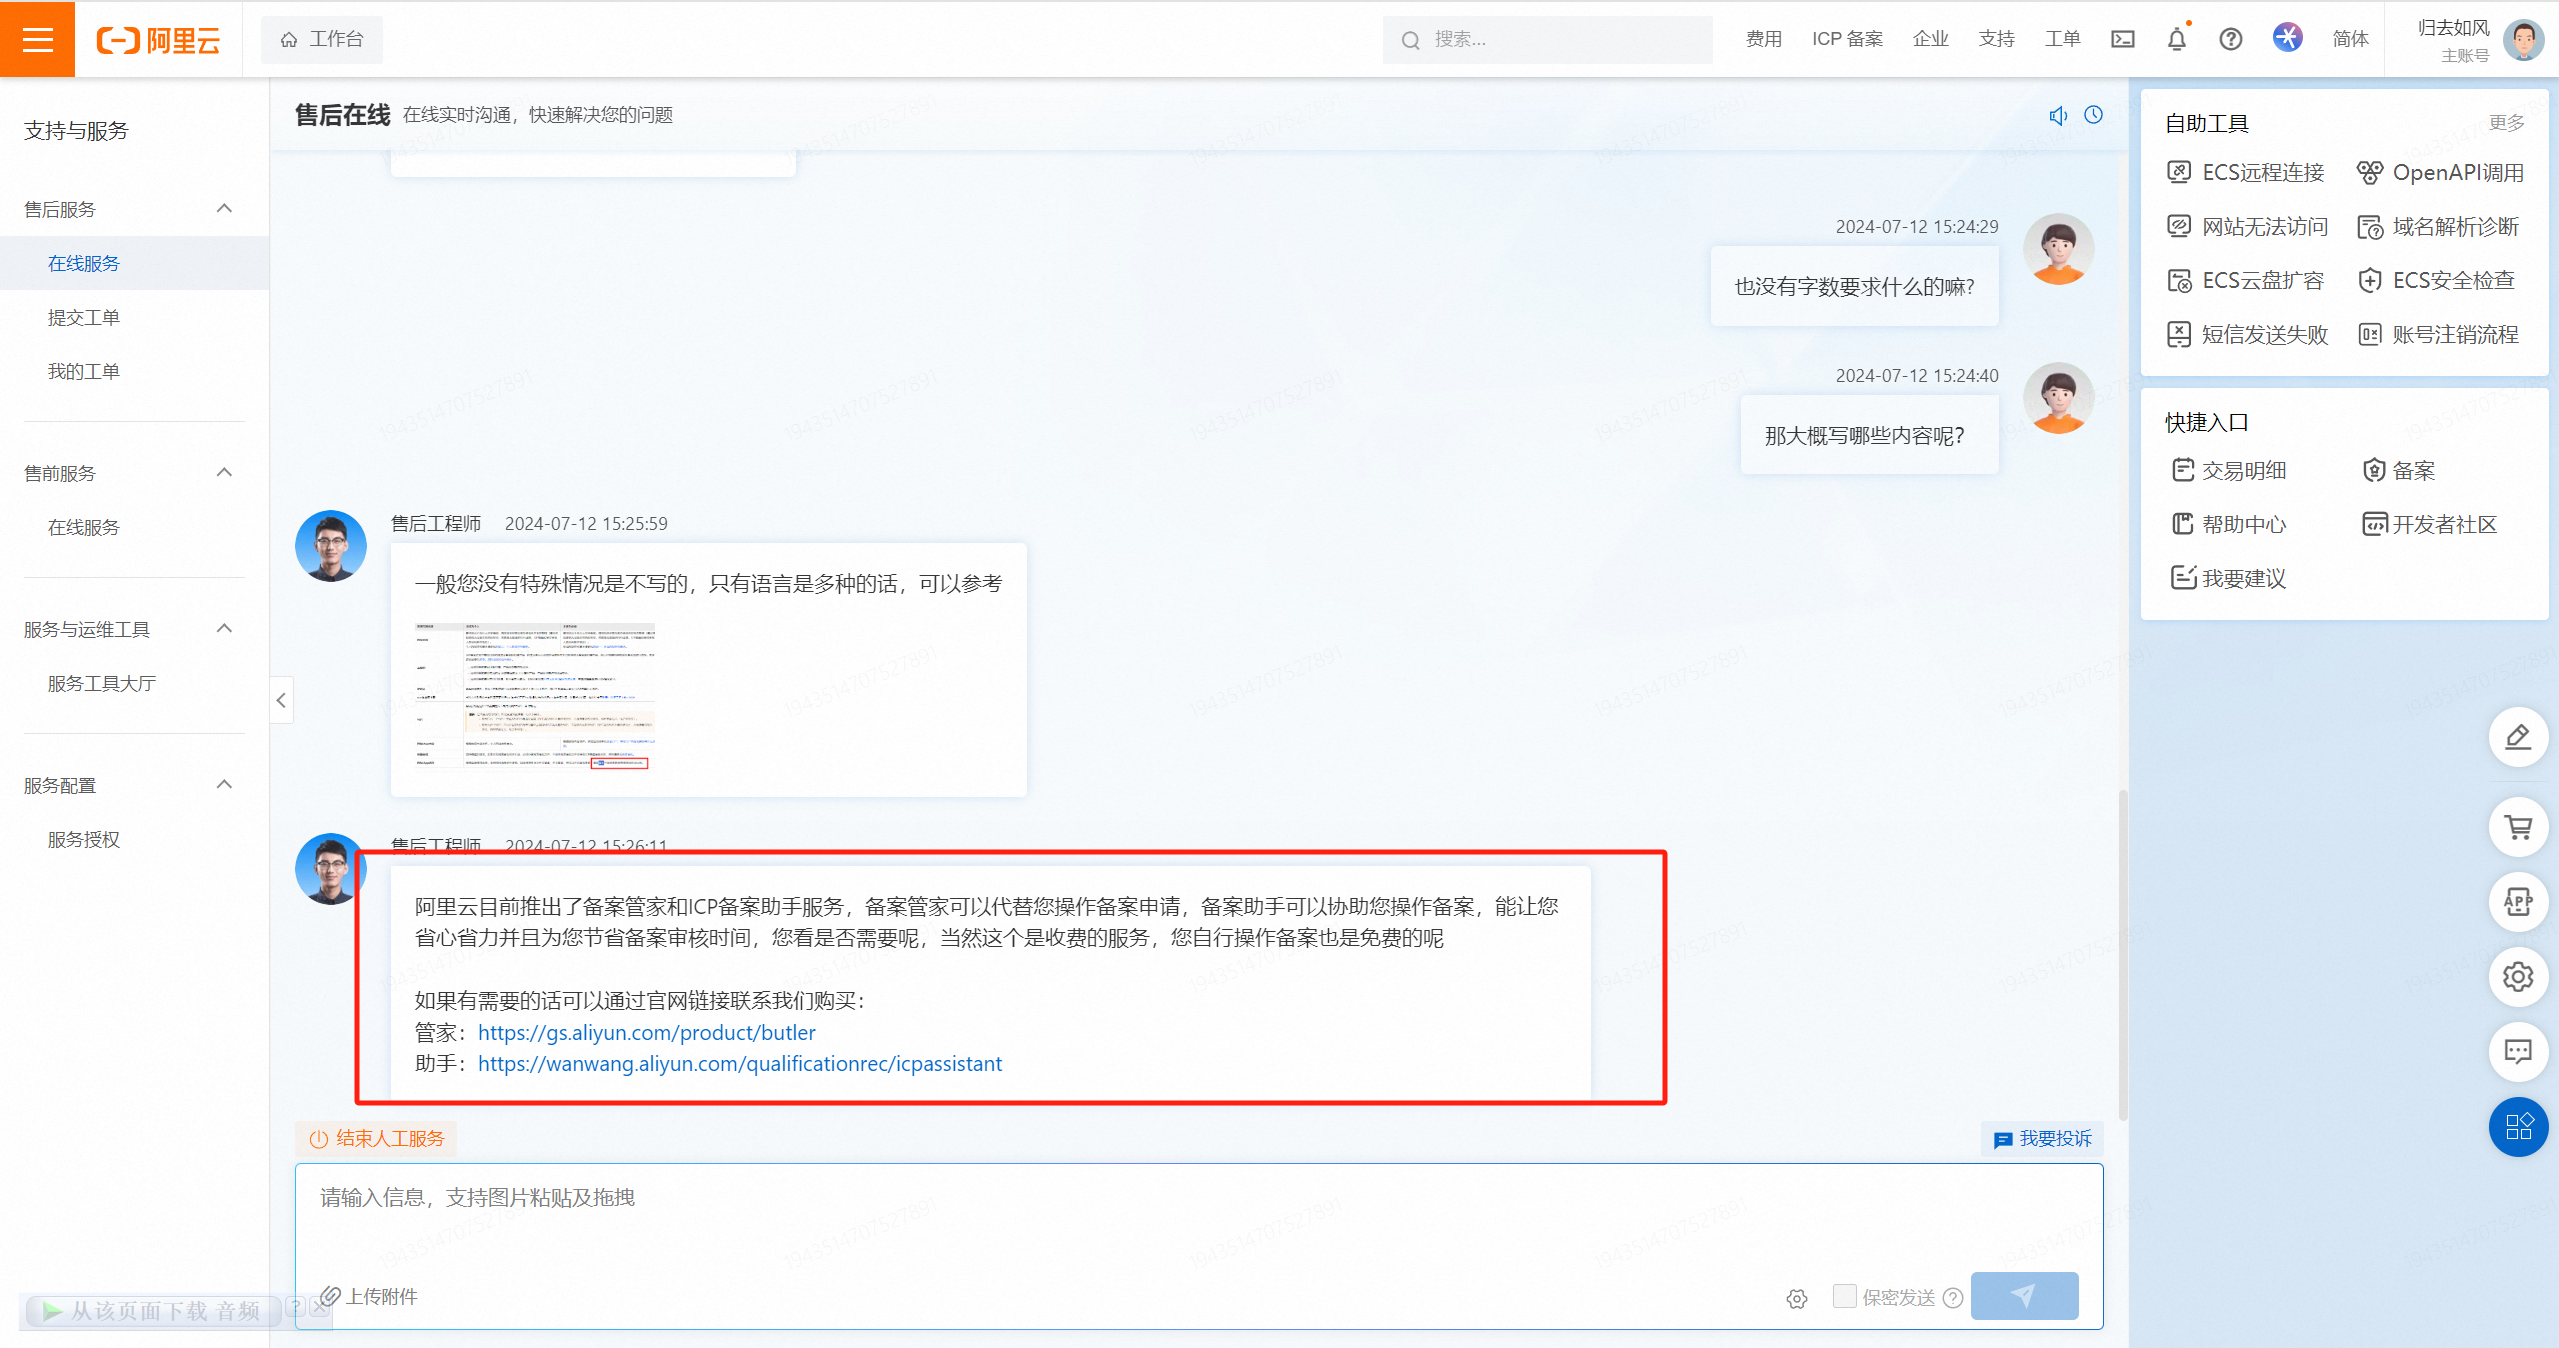The width and height of the screenshot is (2559, 1348).
Task: Select 提交工单 in the sidebar
Action: (84, 318)
